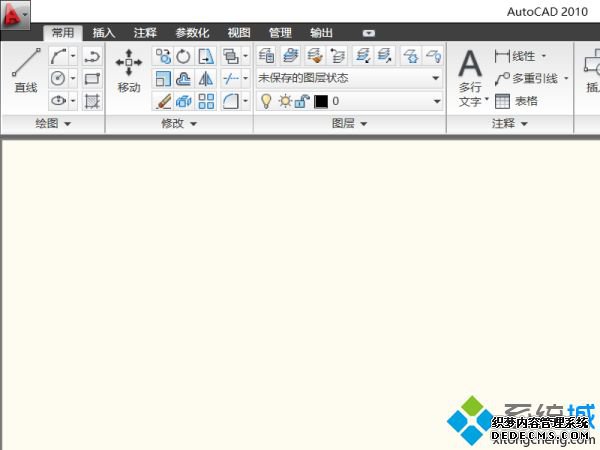The width and height of the screenshot is (600, 450).
Task: Click the Draw Order icon in the 修改 panel
Action: pos(231,57)
